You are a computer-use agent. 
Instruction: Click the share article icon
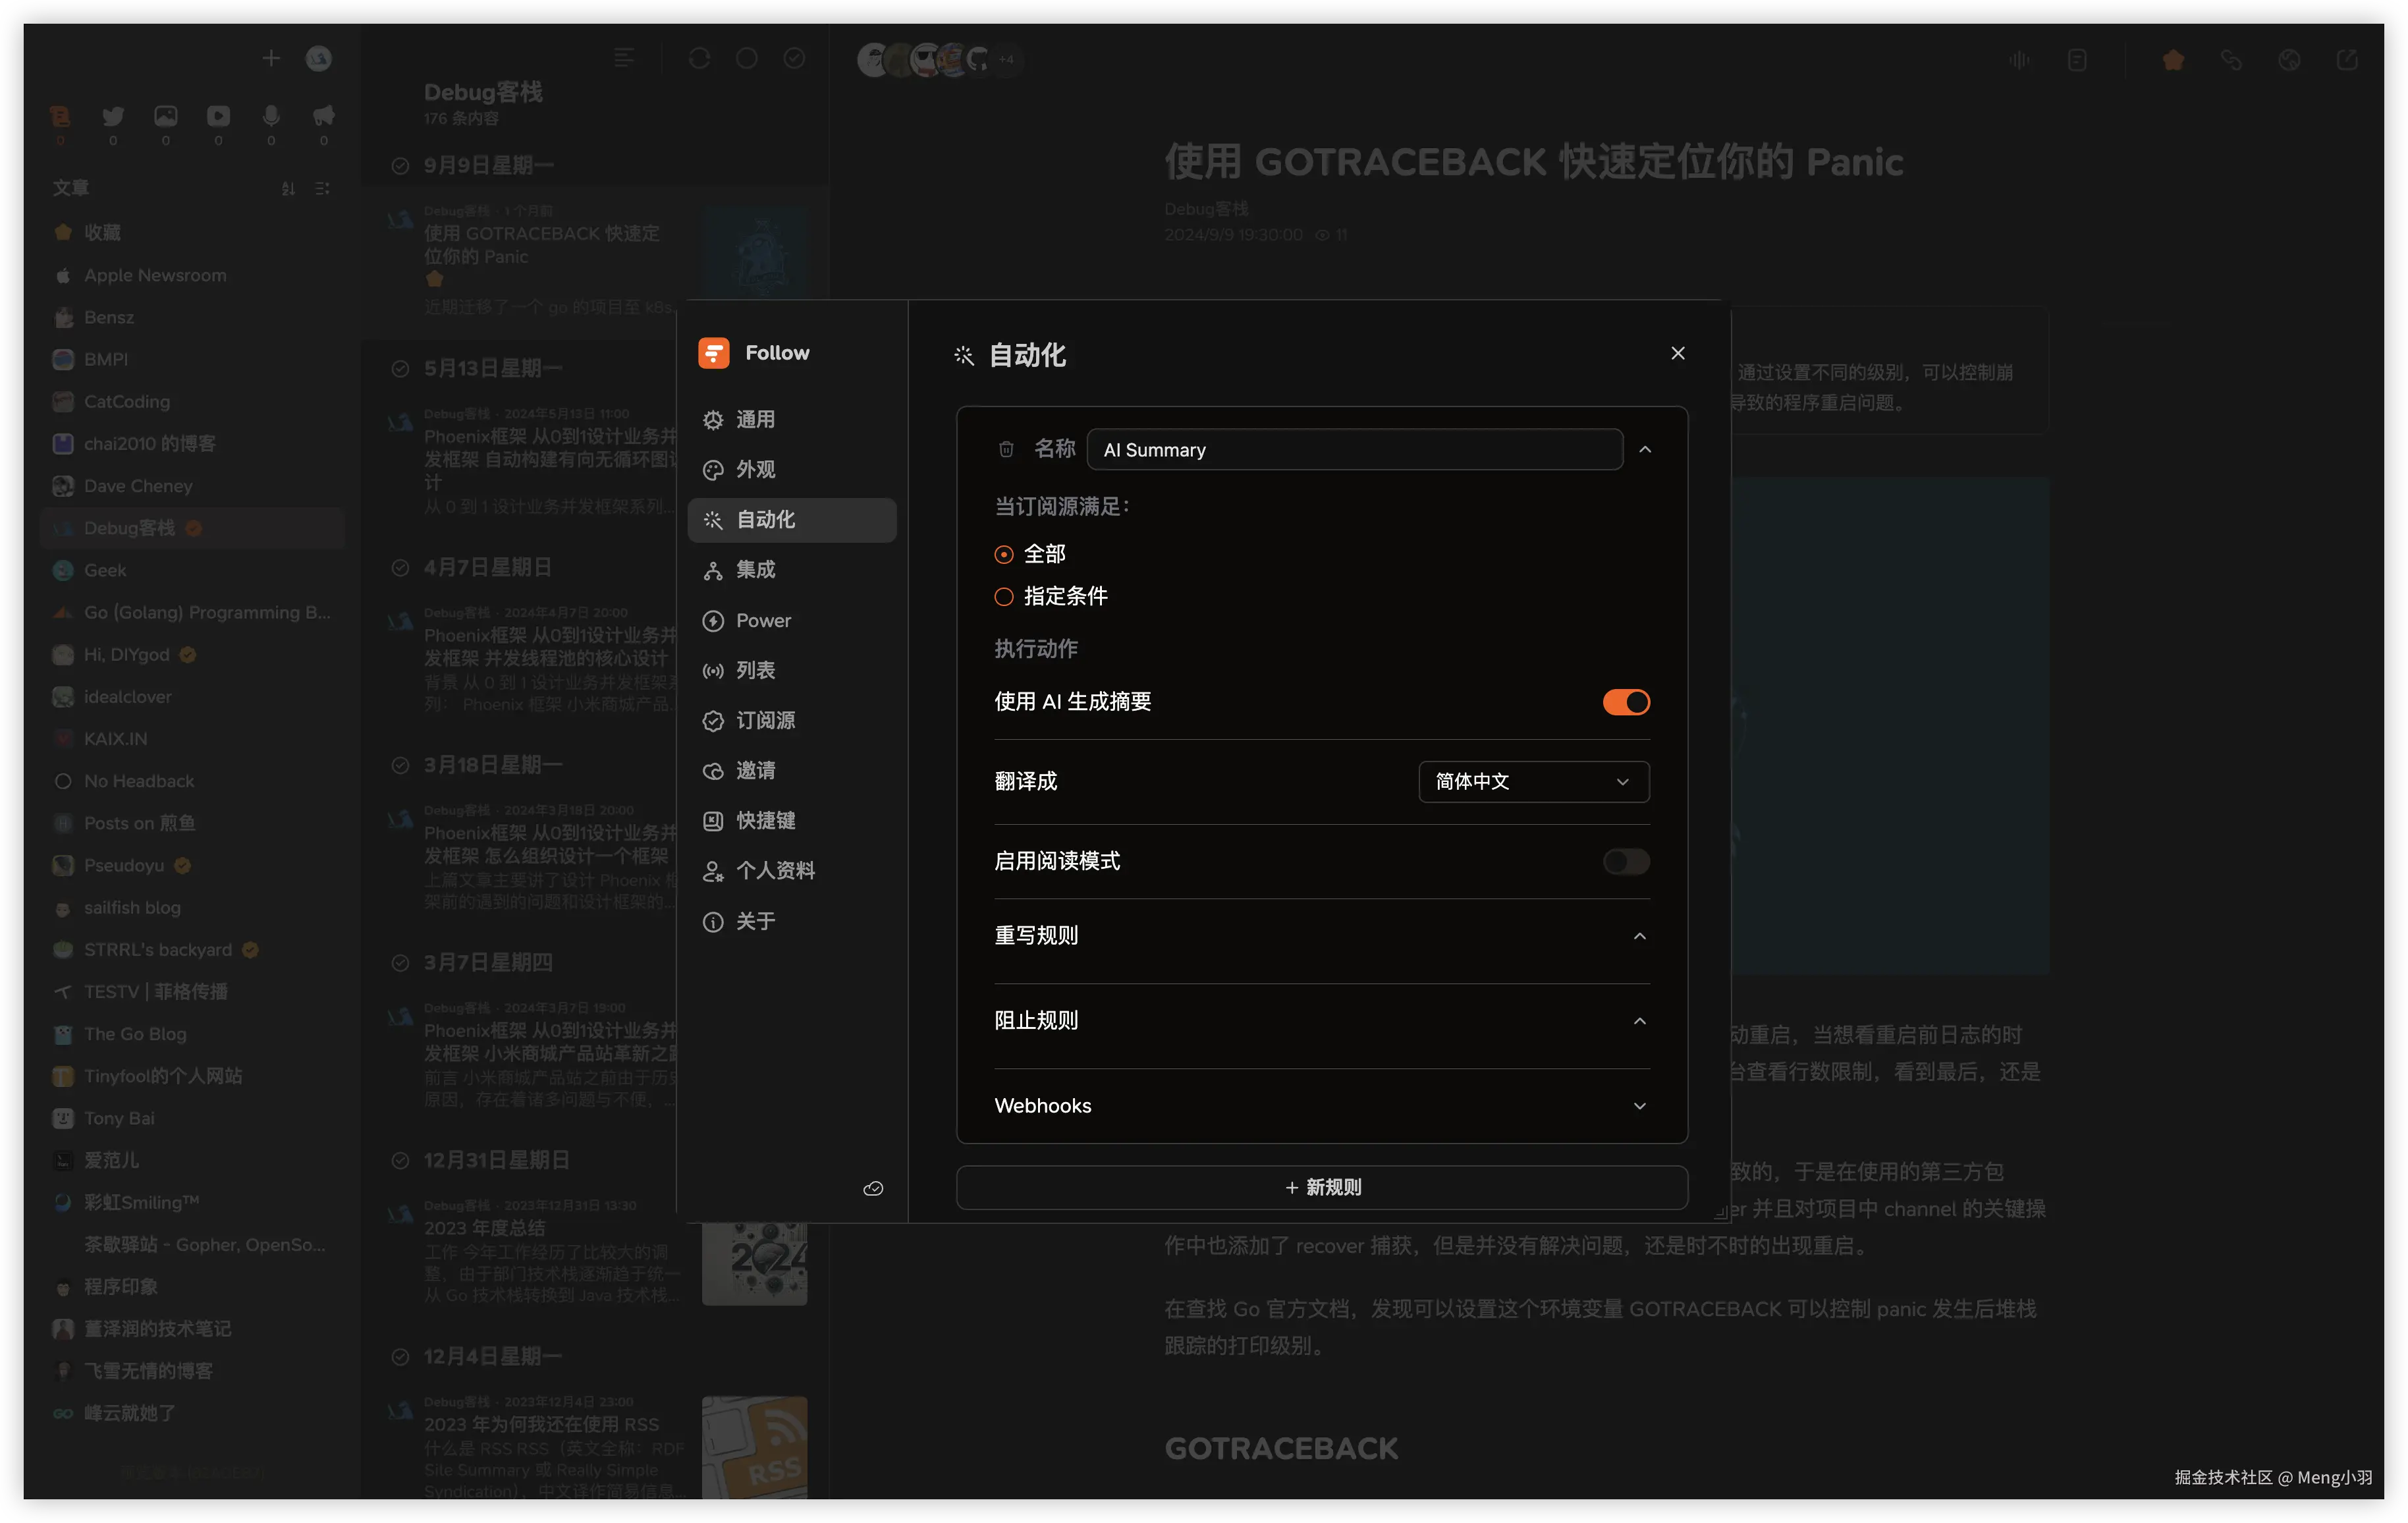(x=2347, y=61)
